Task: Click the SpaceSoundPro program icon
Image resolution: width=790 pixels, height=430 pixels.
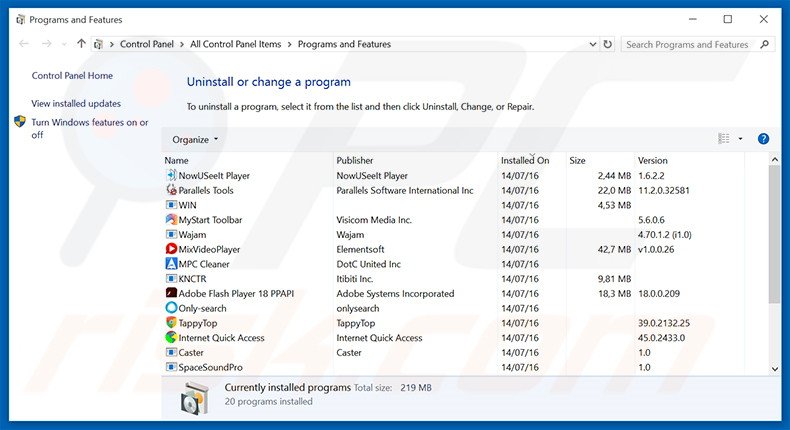Action: pyautogui.click(x=171, y=367)
